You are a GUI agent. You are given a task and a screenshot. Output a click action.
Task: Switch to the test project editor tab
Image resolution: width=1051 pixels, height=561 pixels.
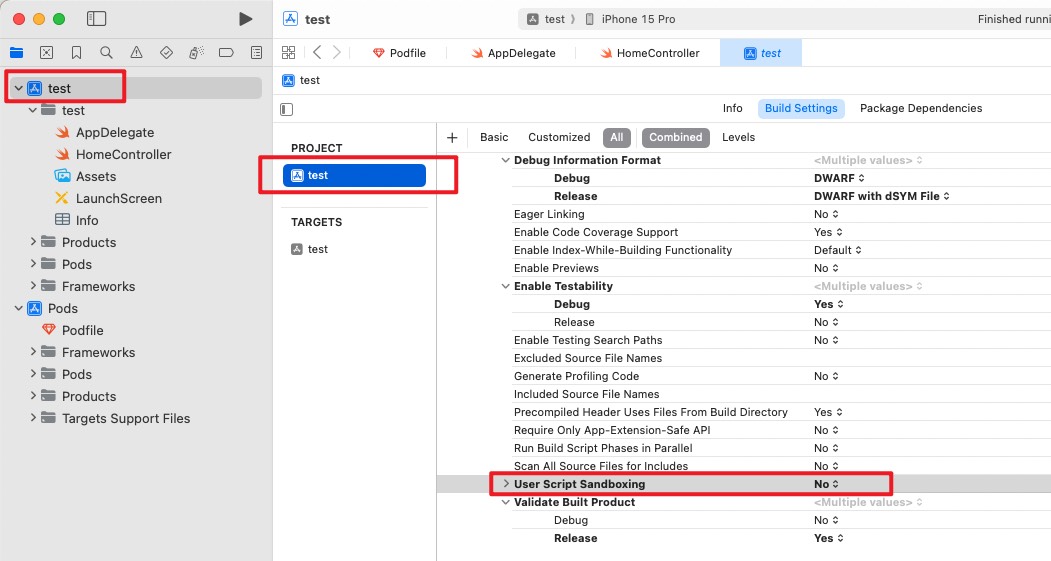click(761, 53)
